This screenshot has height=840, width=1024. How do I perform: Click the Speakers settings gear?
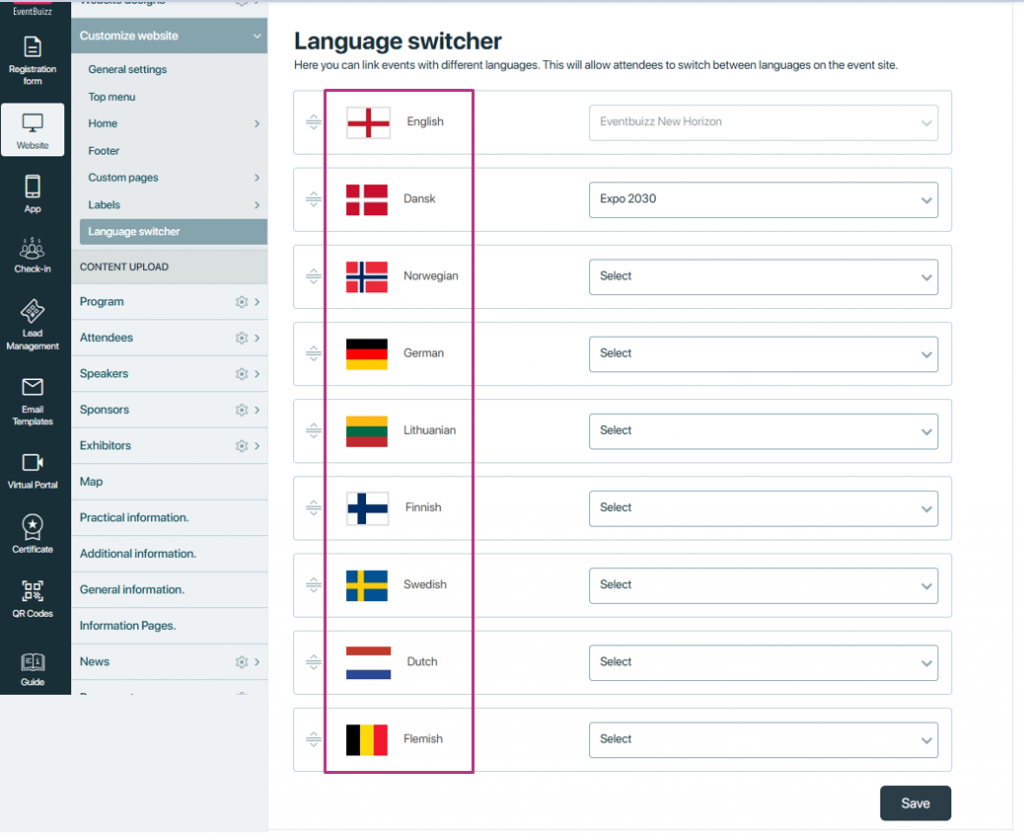pos(242,374)
